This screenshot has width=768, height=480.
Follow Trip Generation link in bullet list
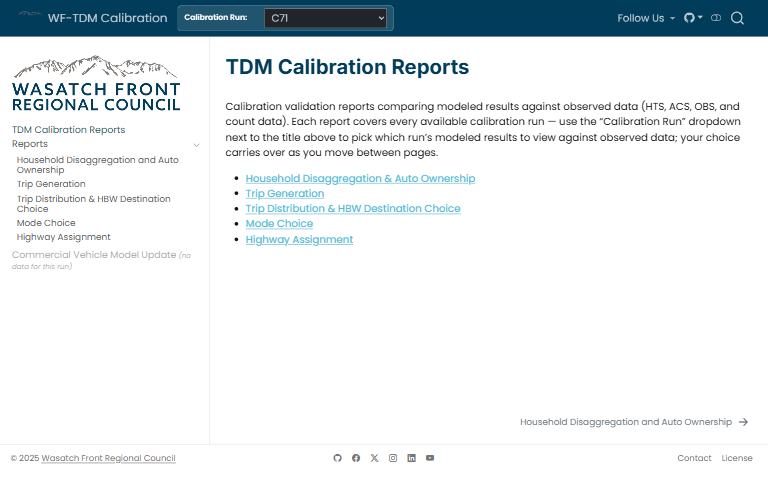point(285,194)
